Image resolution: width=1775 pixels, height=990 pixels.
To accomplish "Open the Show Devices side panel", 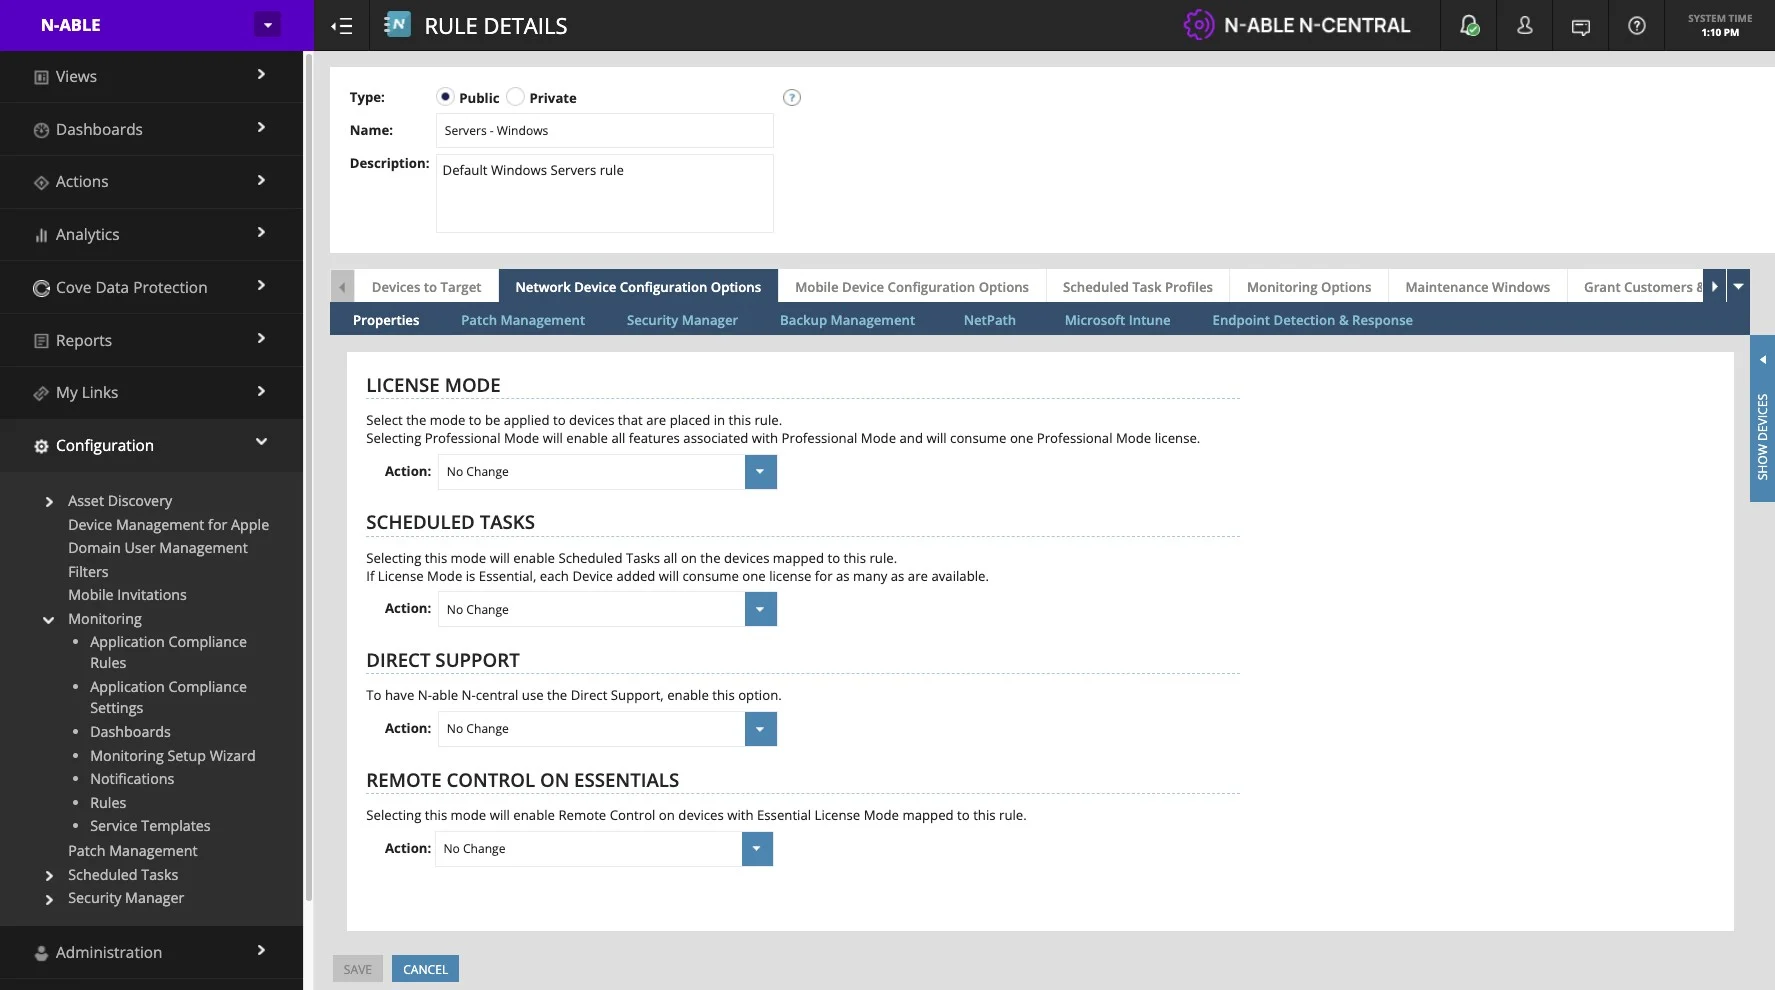I will pyautogui.click(x=1762, y=418).
